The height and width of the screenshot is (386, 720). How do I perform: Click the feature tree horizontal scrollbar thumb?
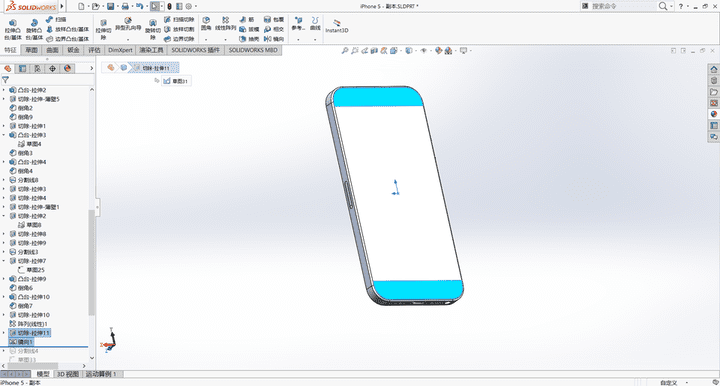(x=33, y=366)
